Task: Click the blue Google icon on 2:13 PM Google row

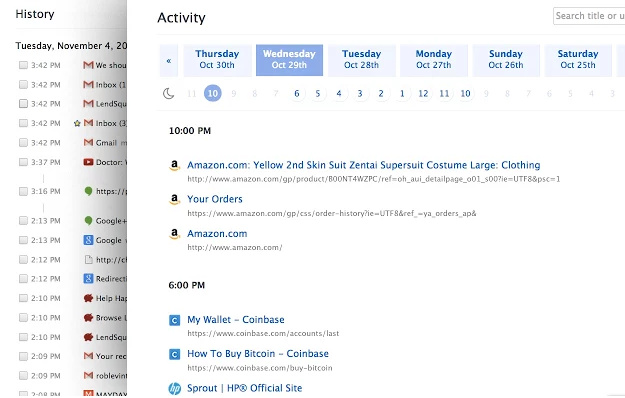Action: click(88, 240)
